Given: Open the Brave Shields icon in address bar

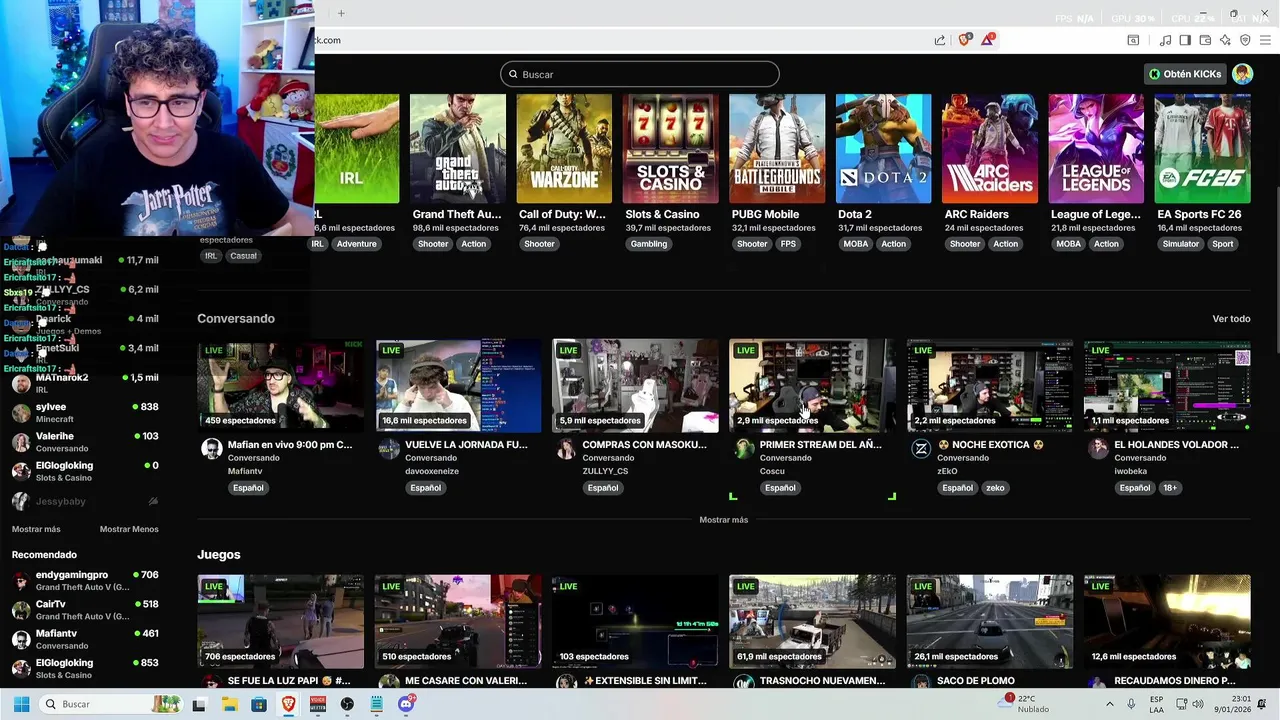Looking at the screenshot, I should pos(964,40).
